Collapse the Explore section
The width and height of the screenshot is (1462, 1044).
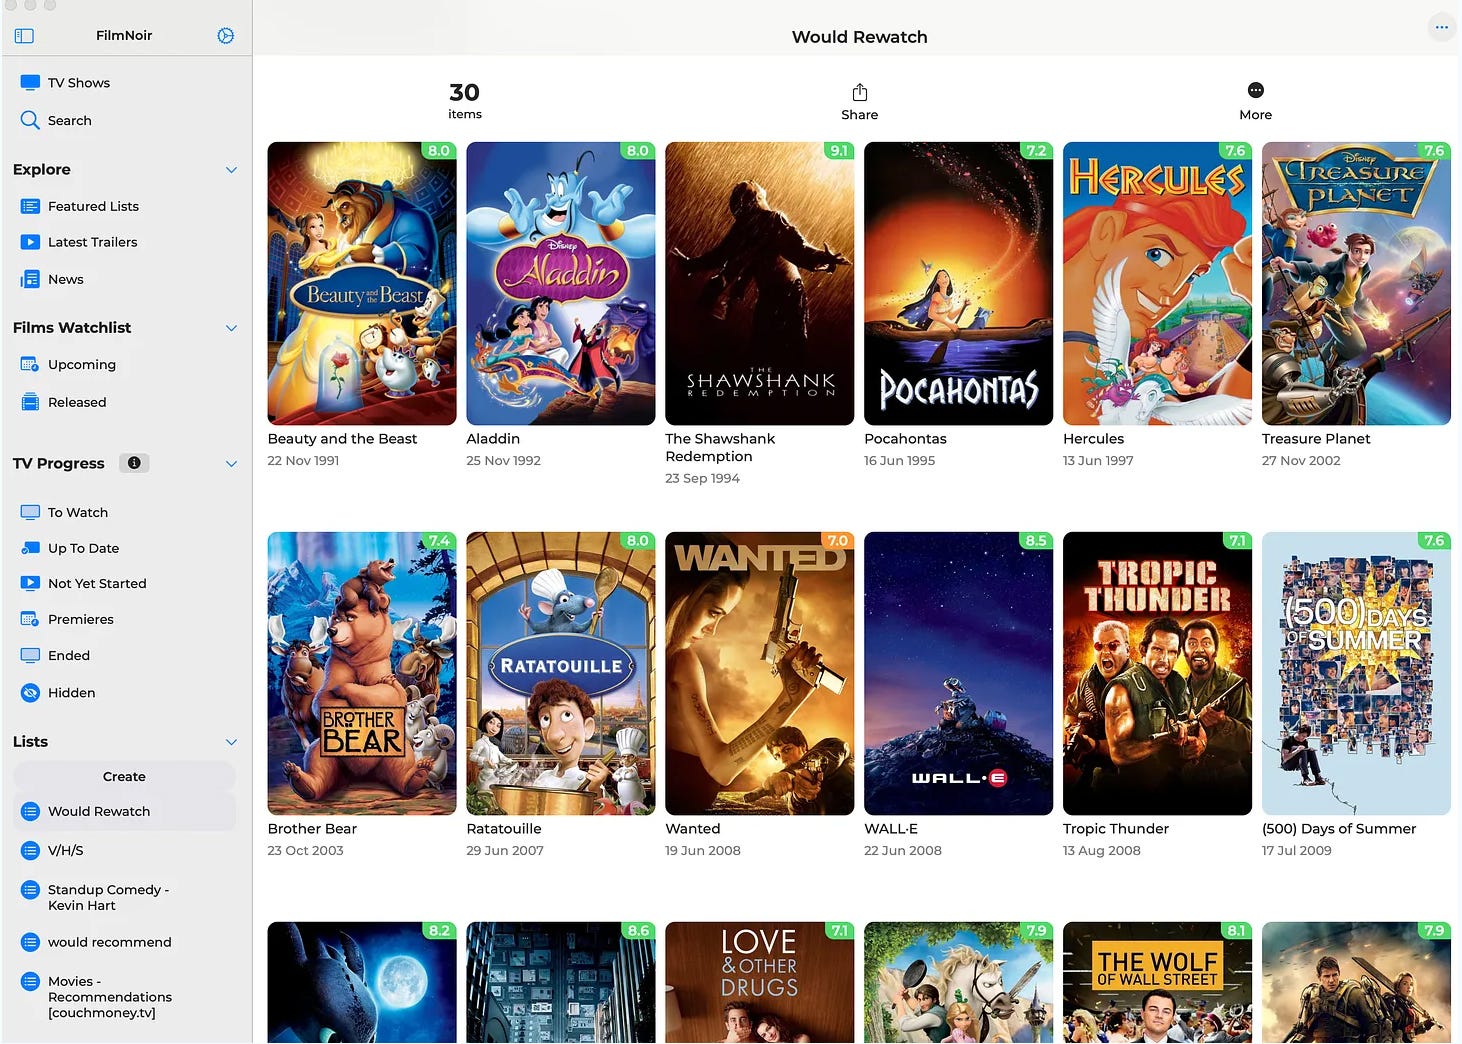[231, 170]
